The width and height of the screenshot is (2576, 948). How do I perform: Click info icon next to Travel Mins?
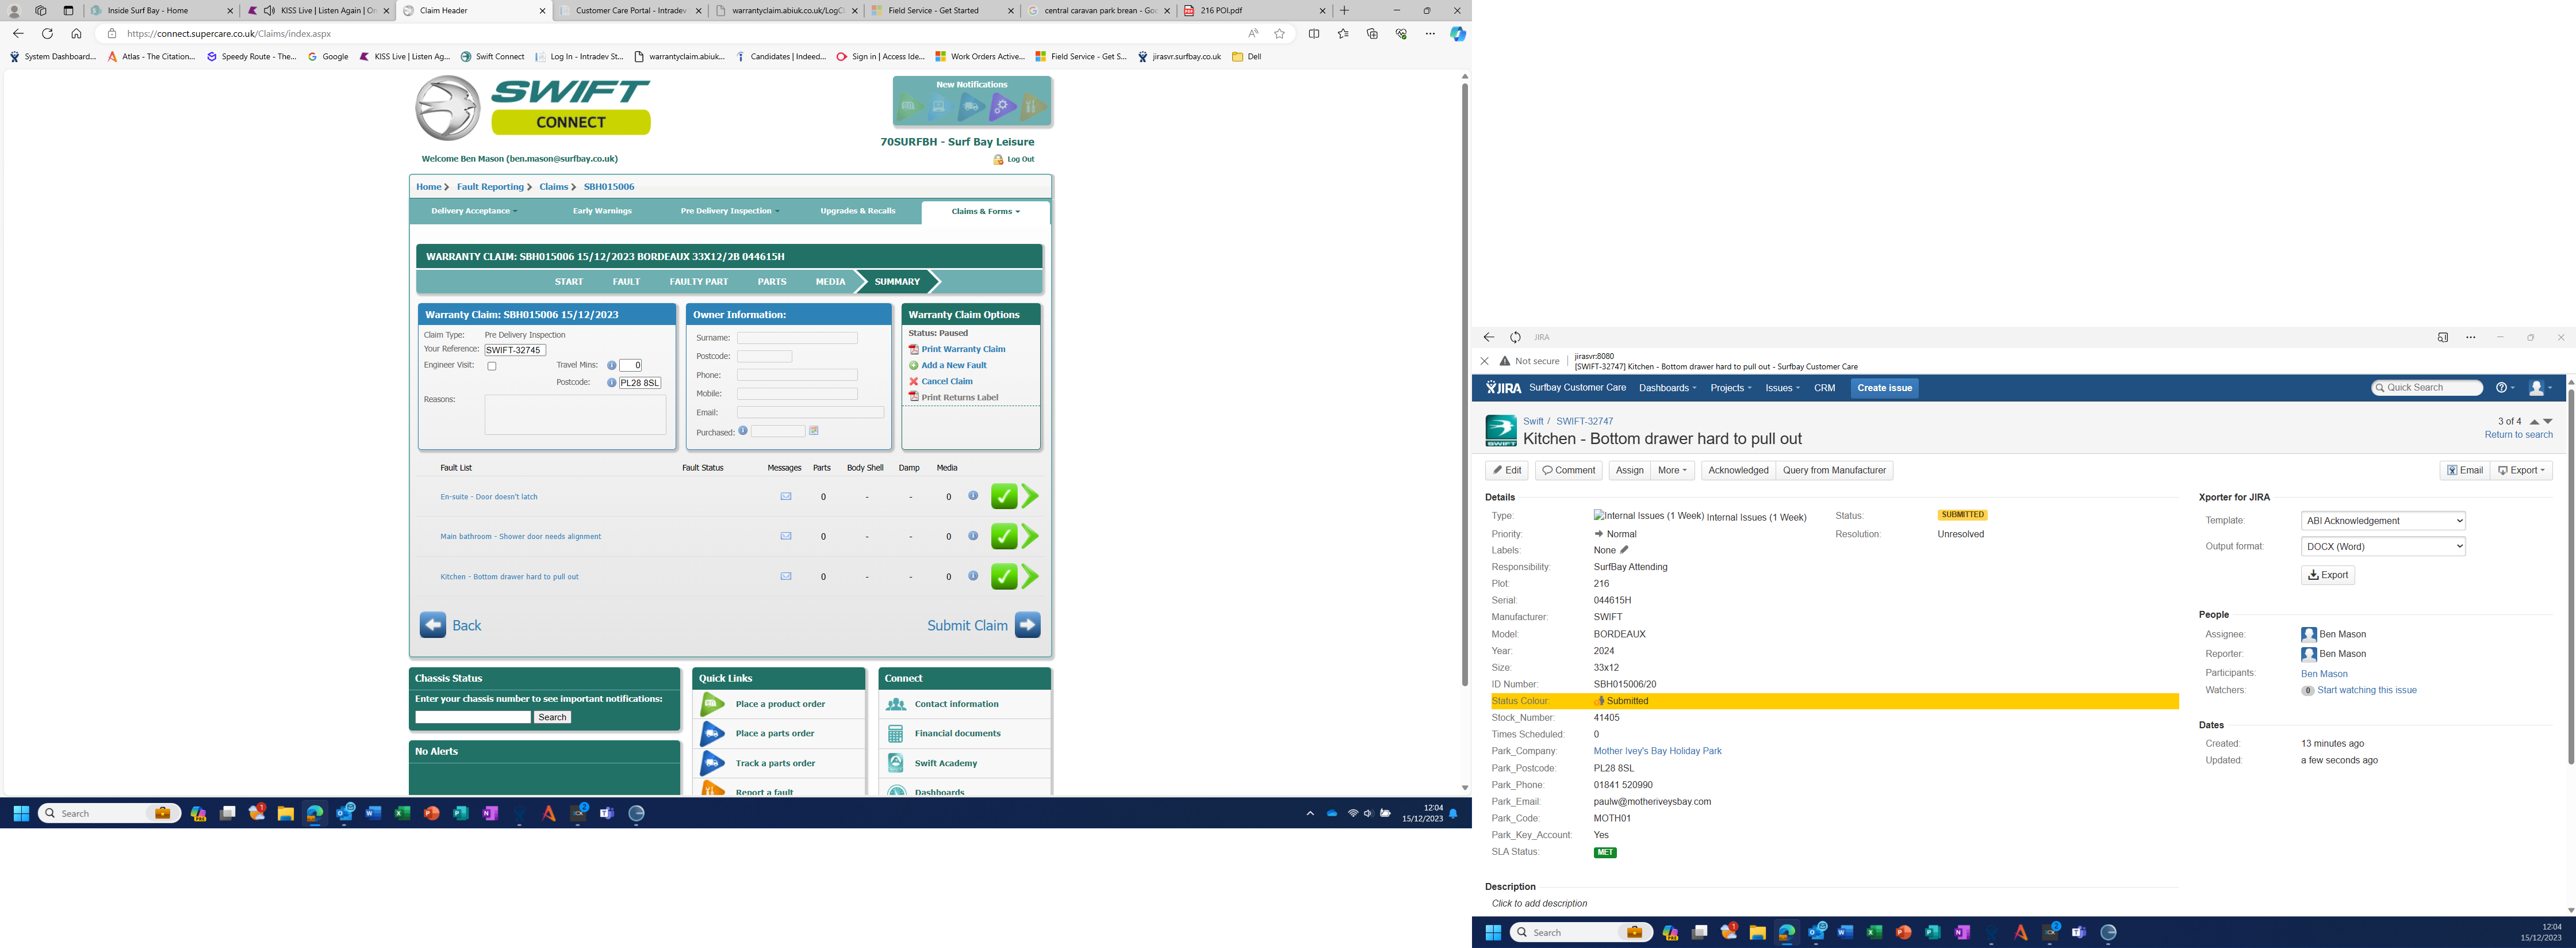[x=612, y=365]
